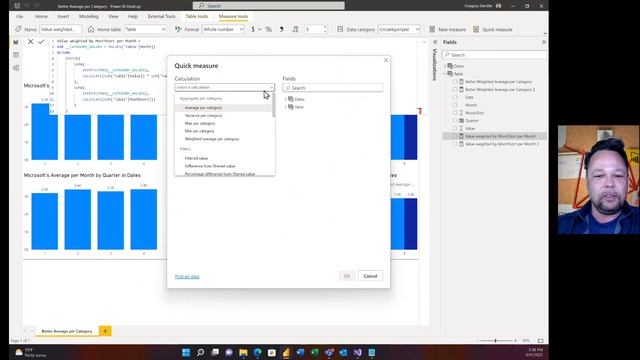640x360 pixels.
Task: Apply percentage format icon
Action: 269,29
